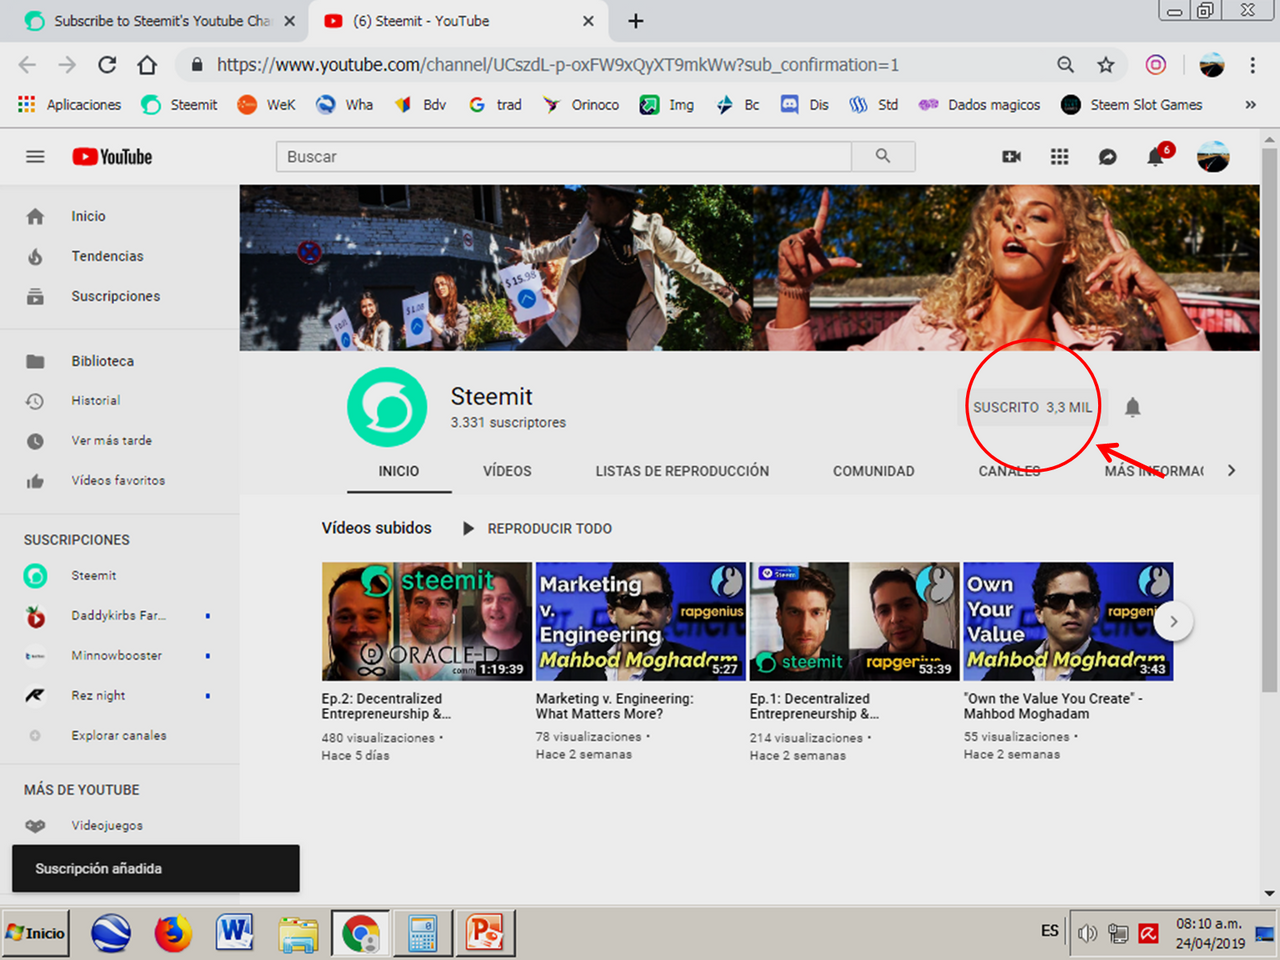Expand more bookmarks chevron
This screenshot has width=1280, height=960.
coord(1250,105)
